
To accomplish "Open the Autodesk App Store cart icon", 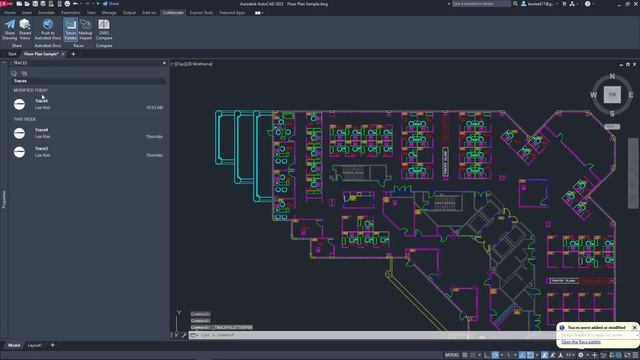I will 564,4.
